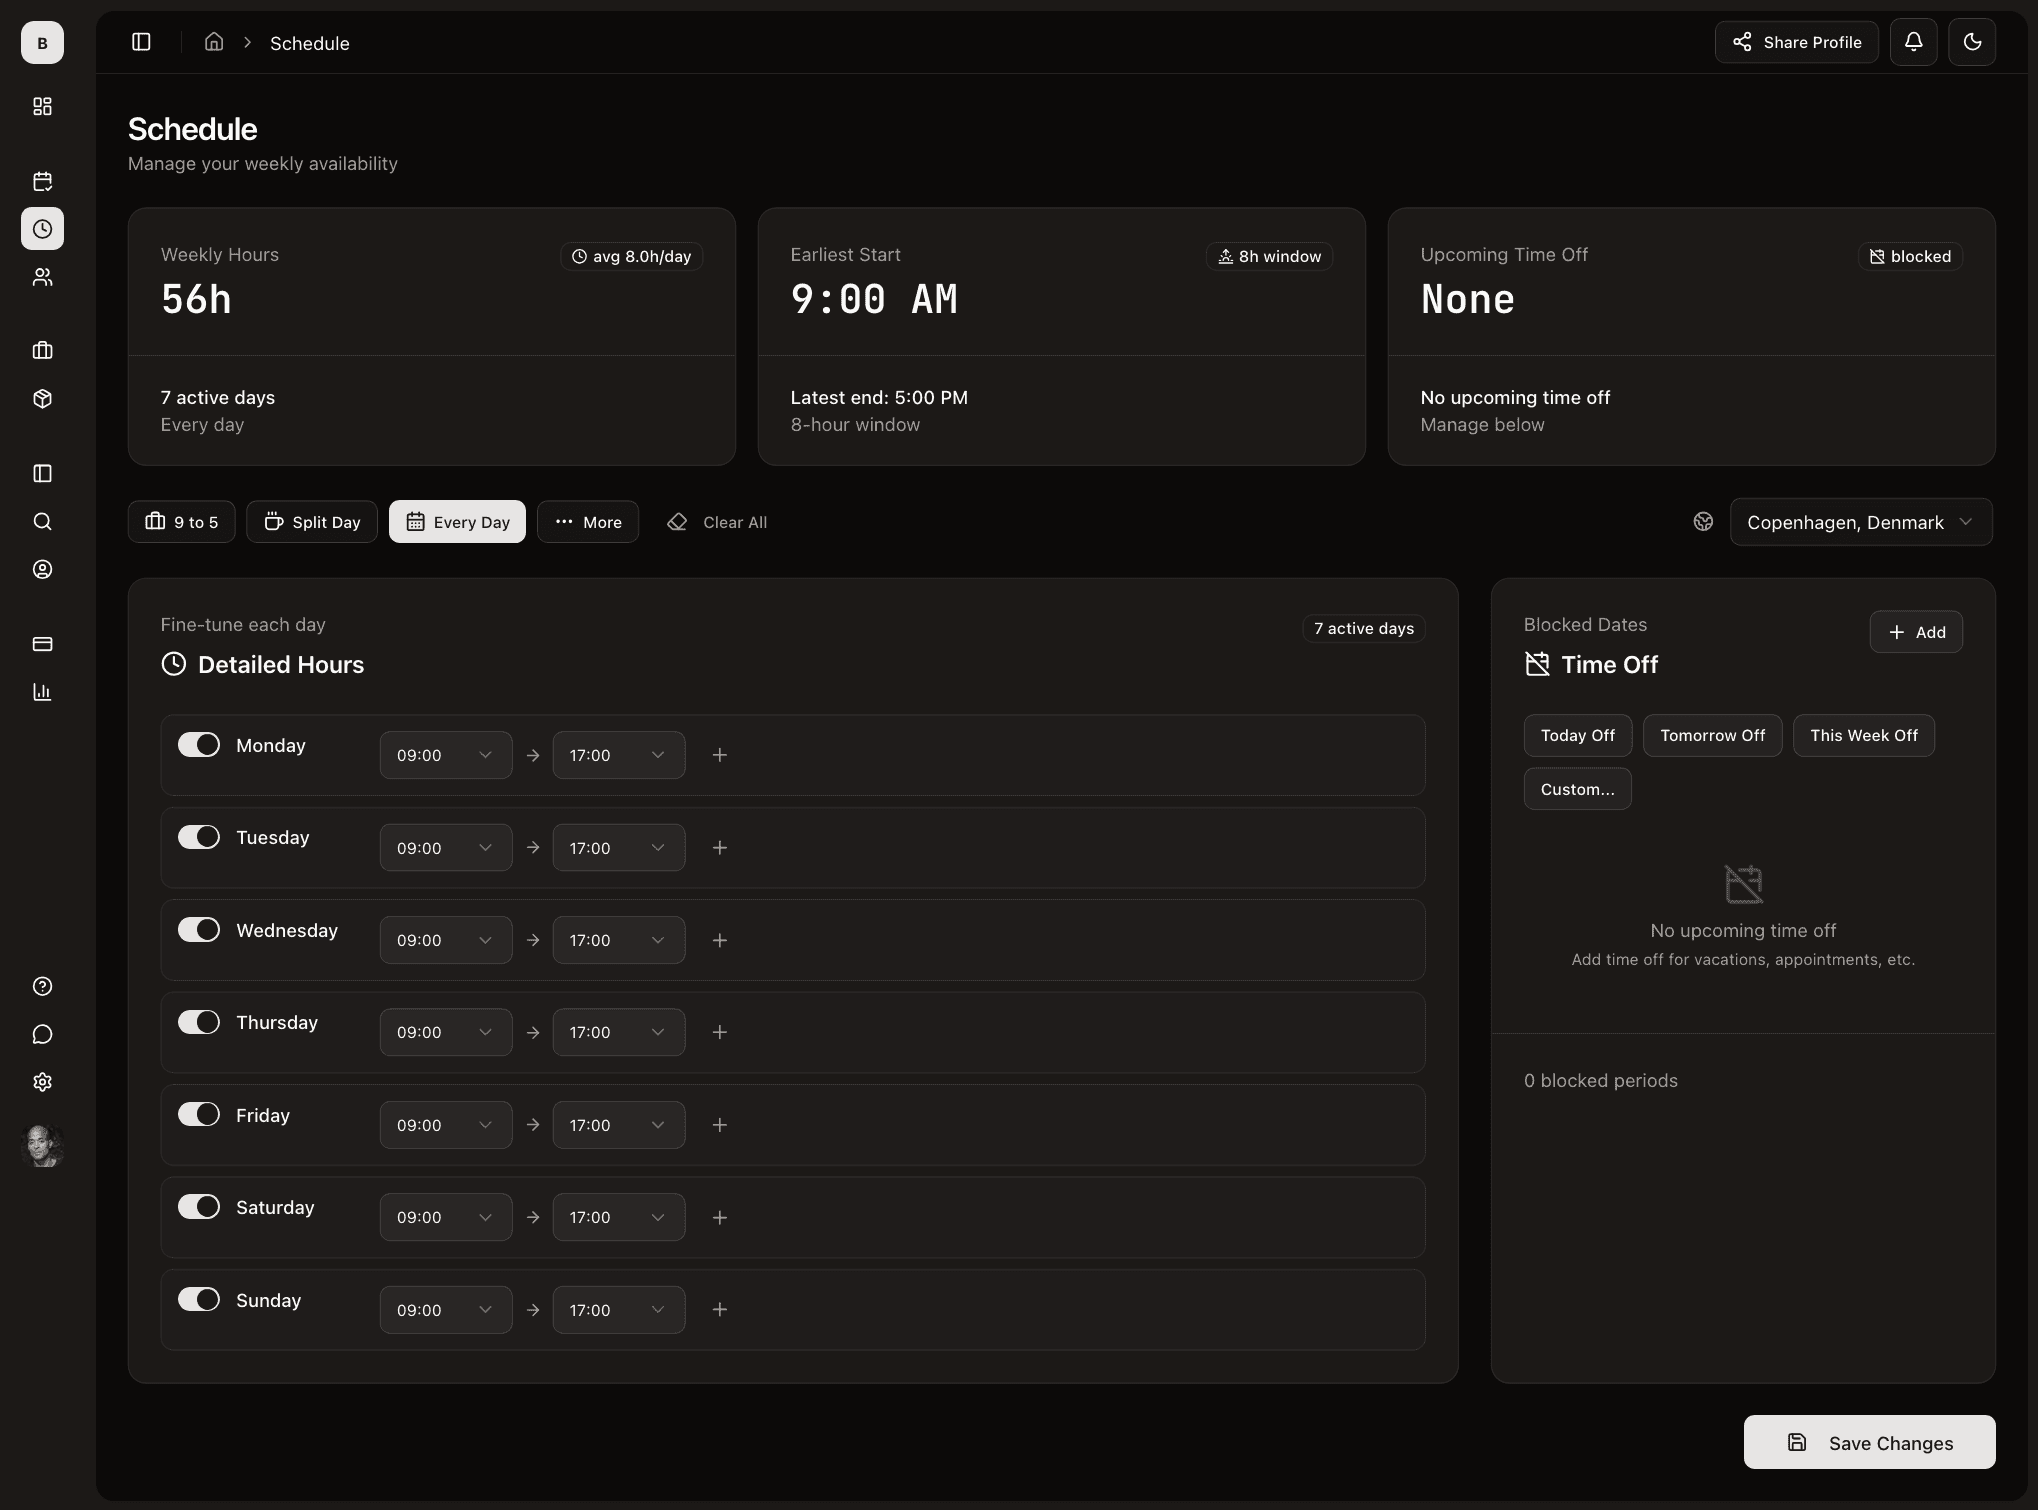
Task: Toggle Thursday availability off
Action: tap(199, 1022)
